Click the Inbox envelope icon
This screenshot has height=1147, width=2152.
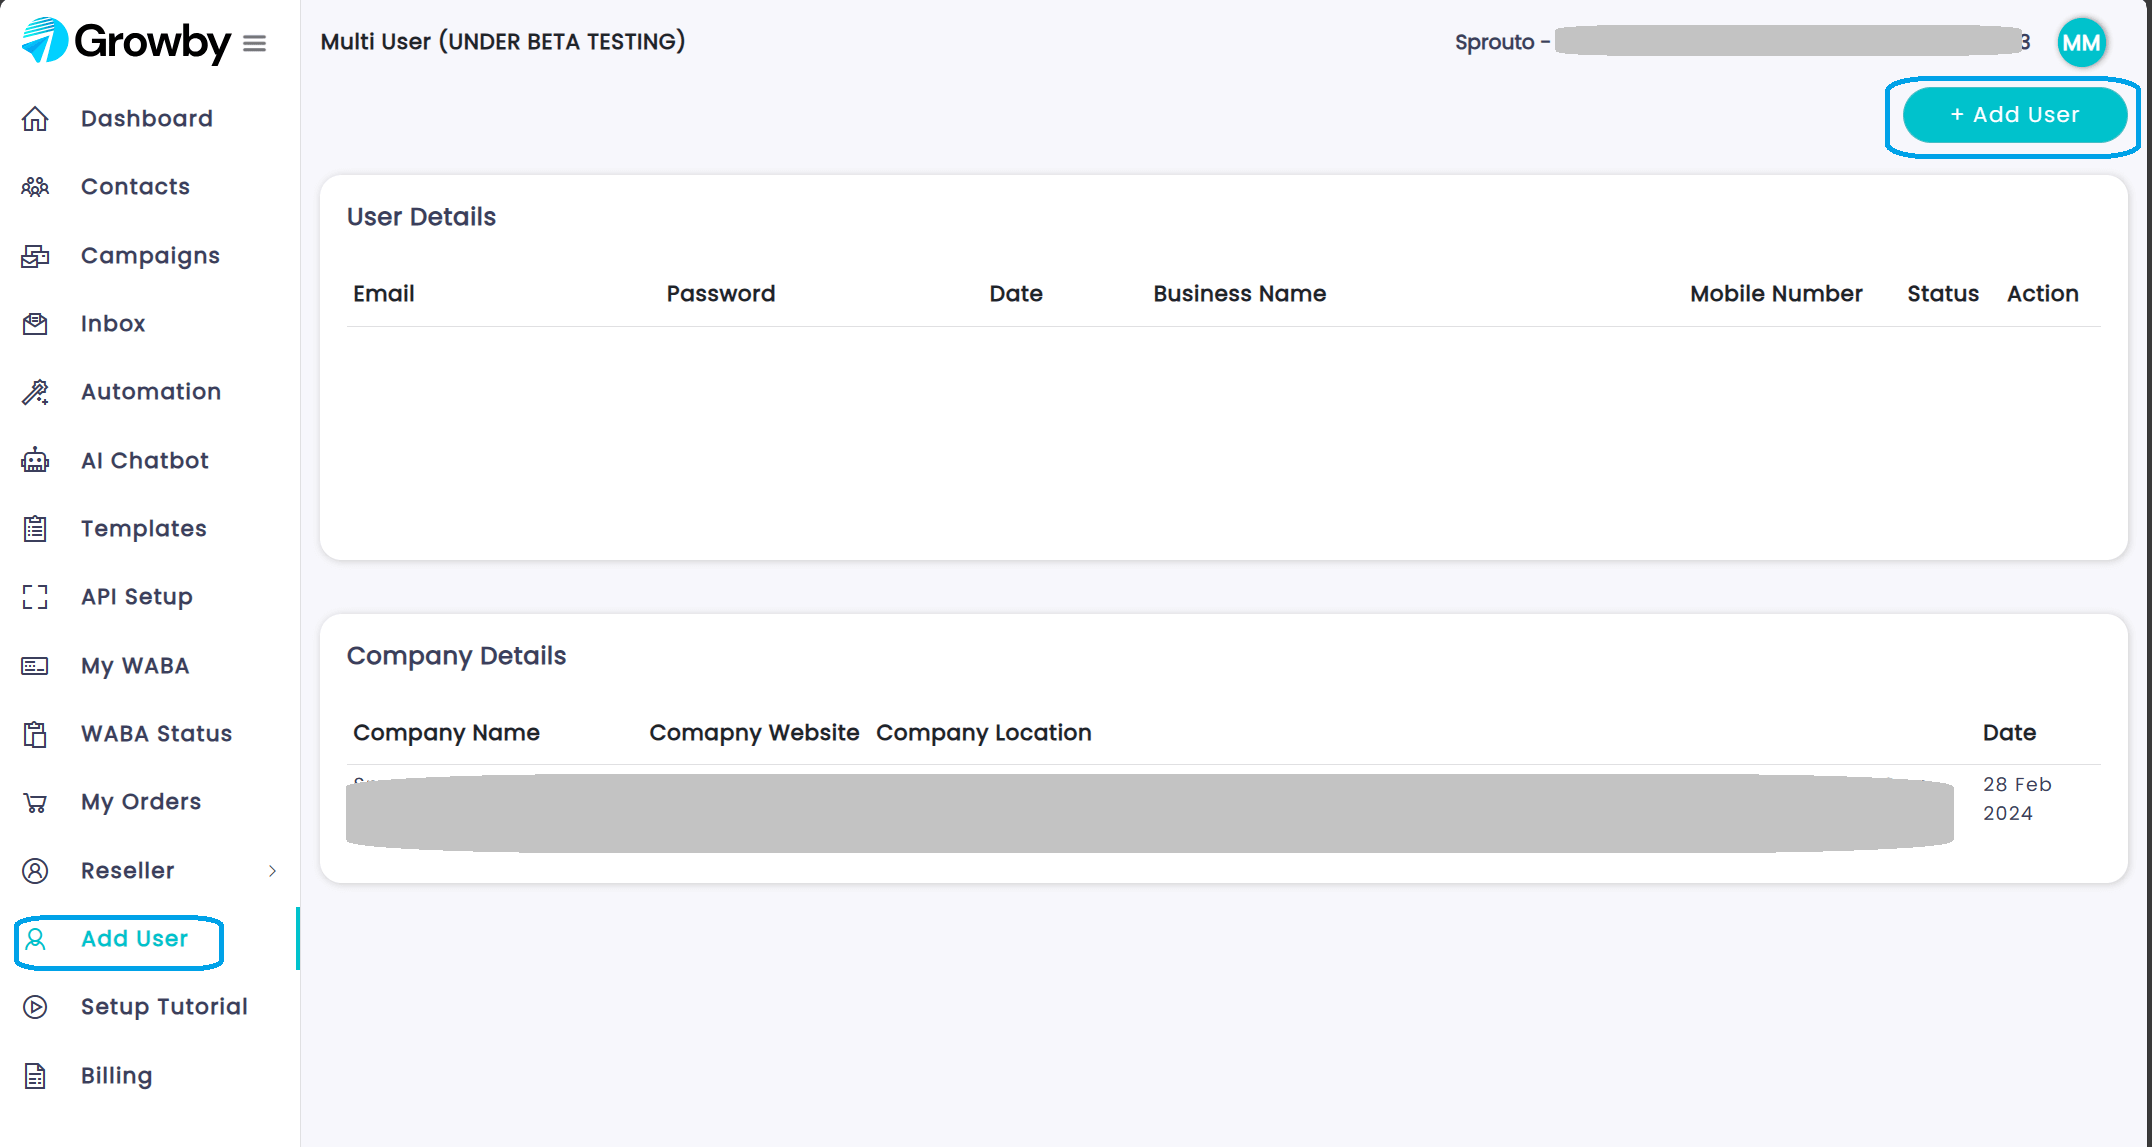coord(35,324)
